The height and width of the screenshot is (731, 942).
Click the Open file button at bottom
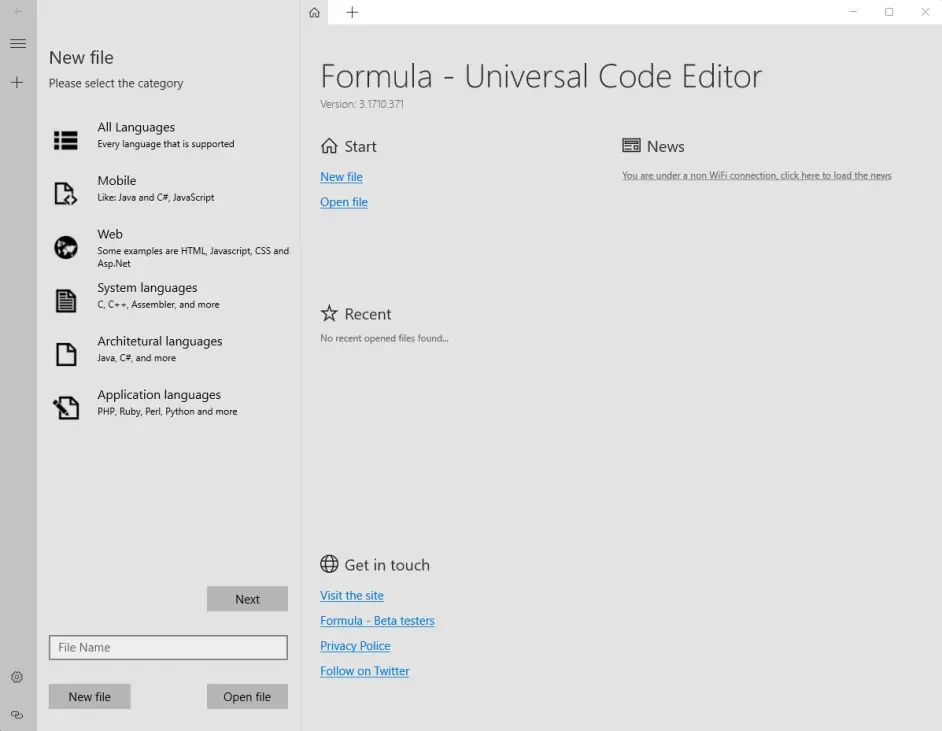pos(247,697)
